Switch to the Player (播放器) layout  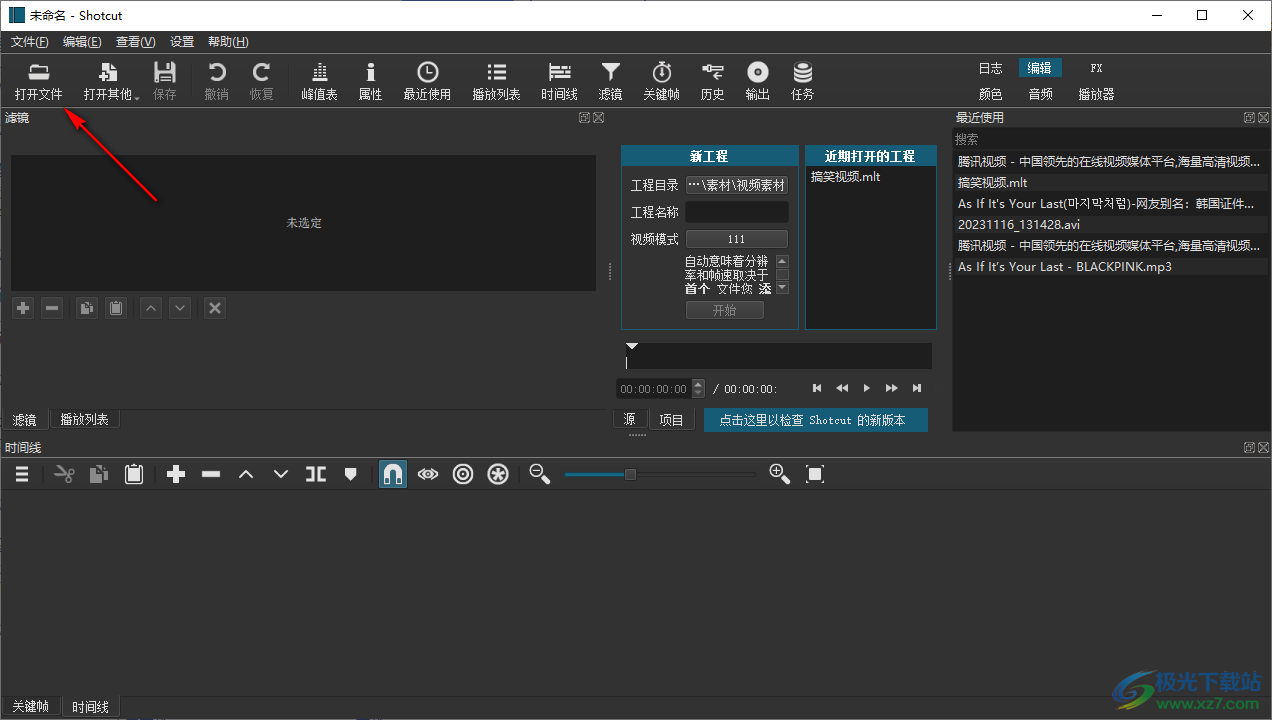point(1096,94)
